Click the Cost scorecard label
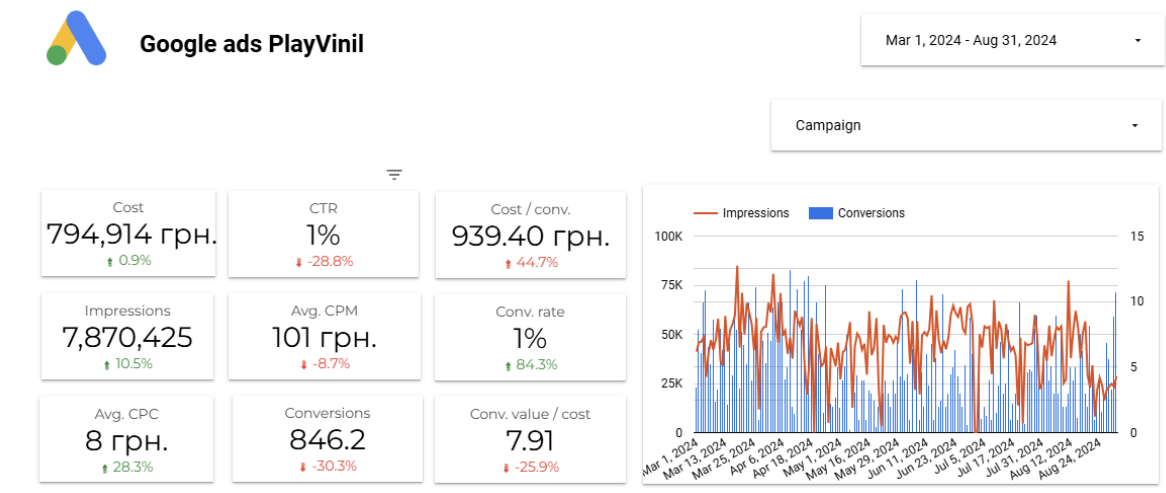Viewport: 1166px width, 493px height. [x=128, y=207]
